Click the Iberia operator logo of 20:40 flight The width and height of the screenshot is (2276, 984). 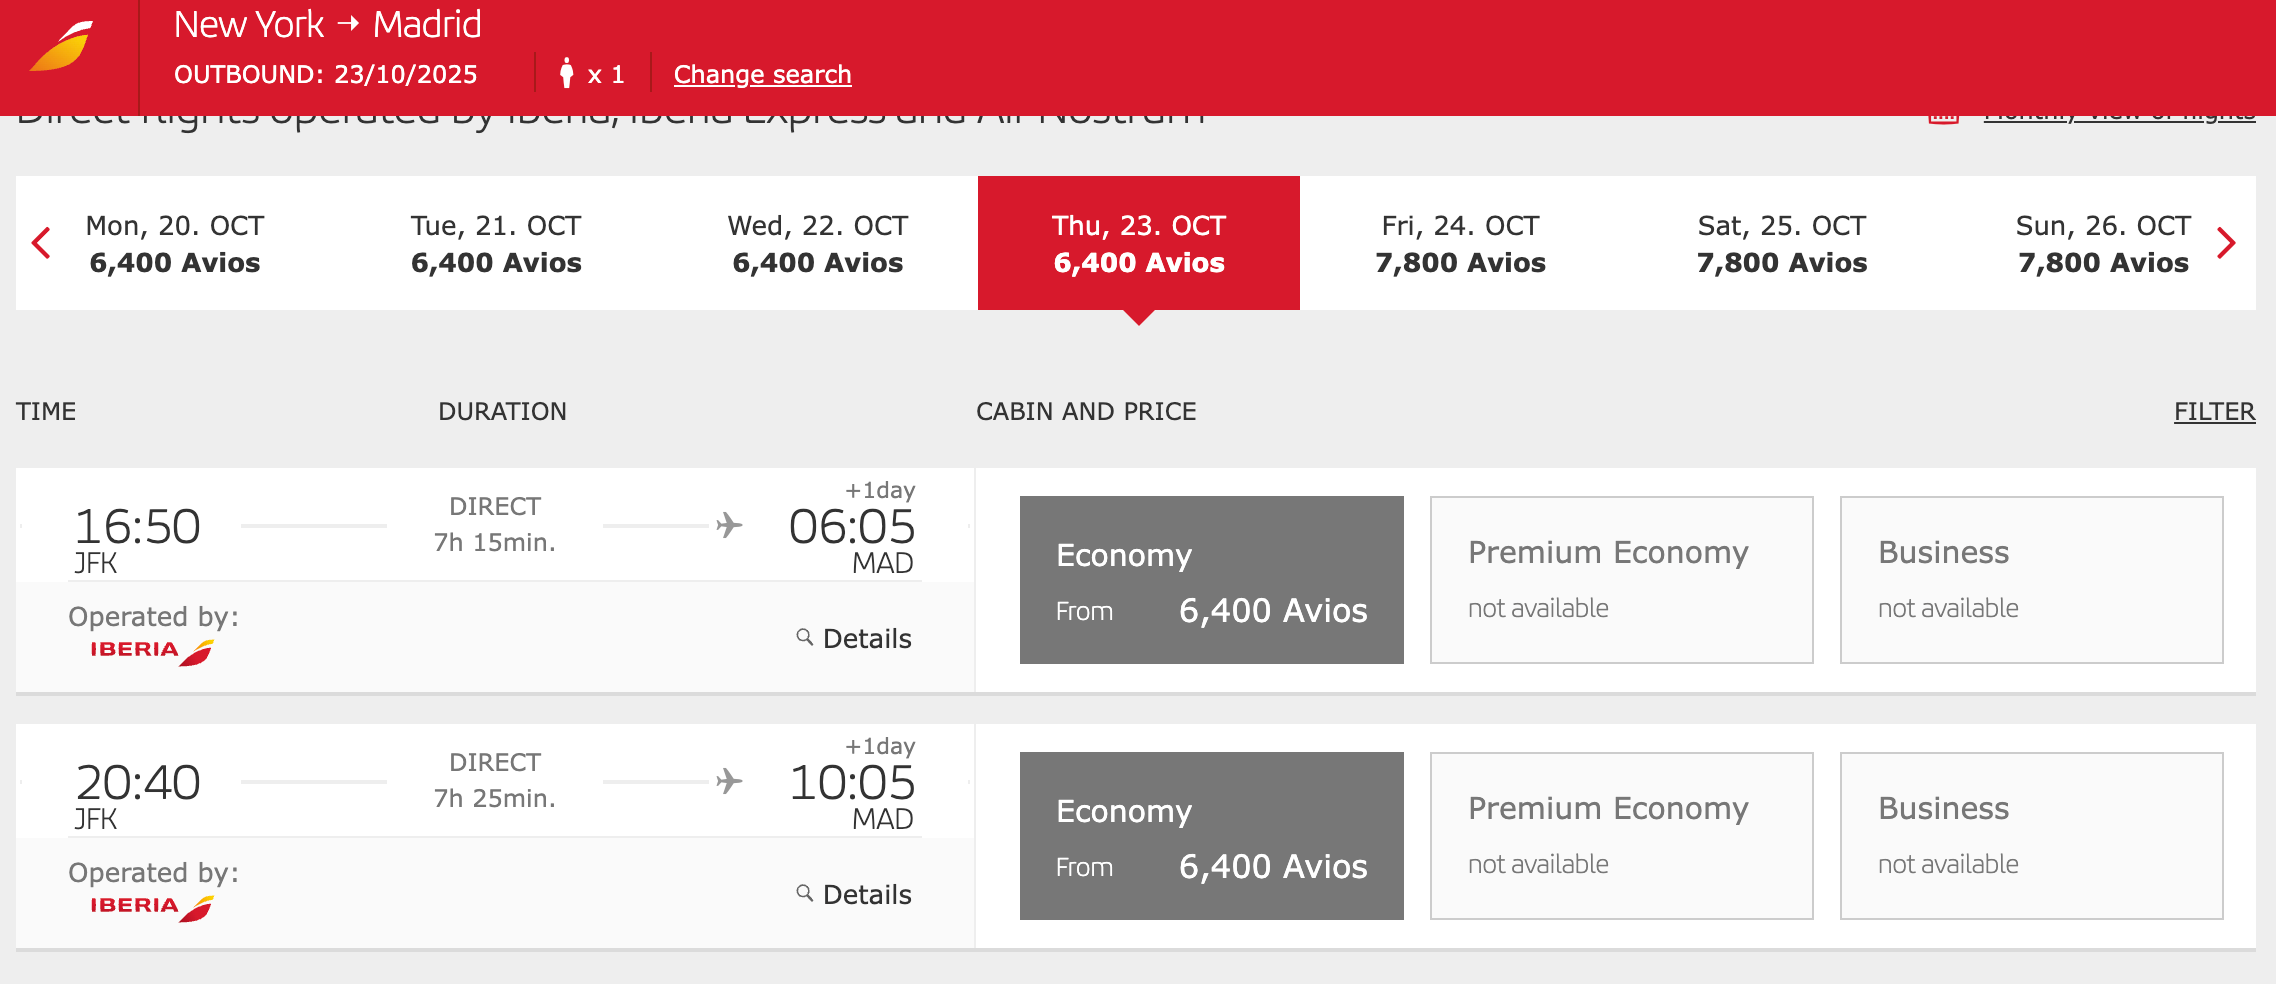(x=152, y=908)
